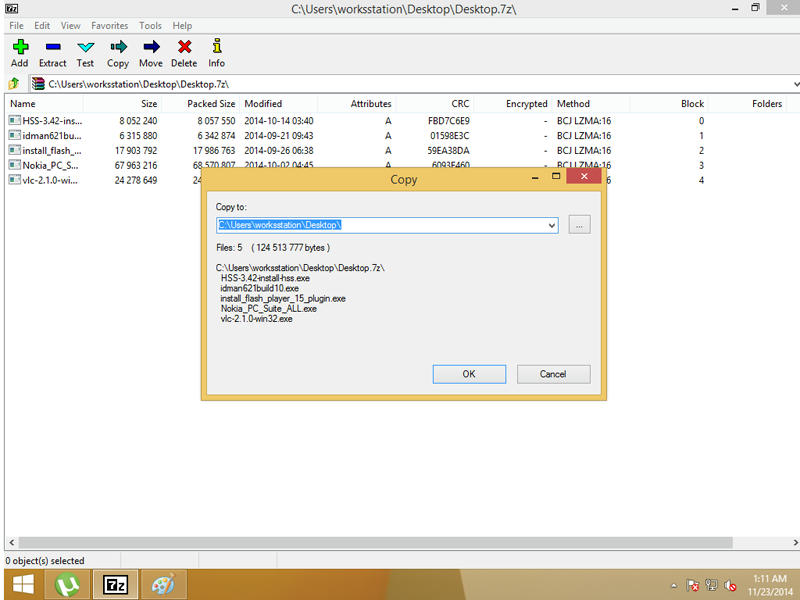
Task: Click the scrollbar left arrow
Action: [x=12, y=542]
